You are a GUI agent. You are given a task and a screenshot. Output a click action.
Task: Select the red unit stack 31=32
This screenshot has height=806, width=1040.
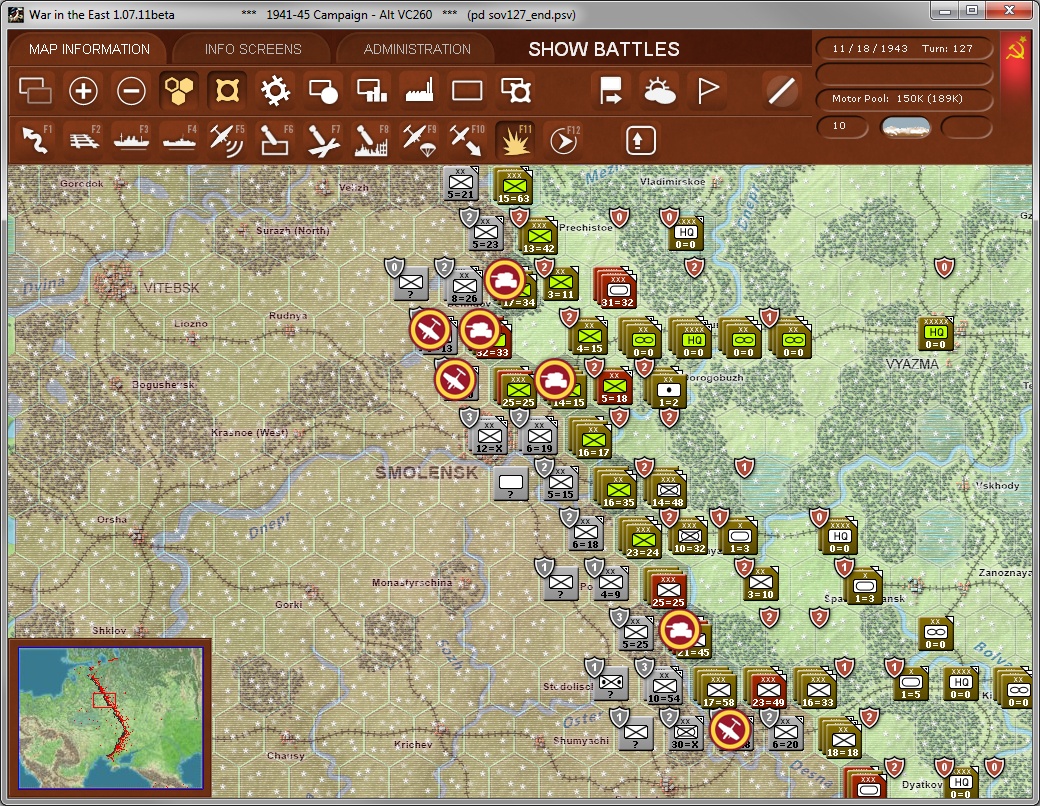point(616,289)
